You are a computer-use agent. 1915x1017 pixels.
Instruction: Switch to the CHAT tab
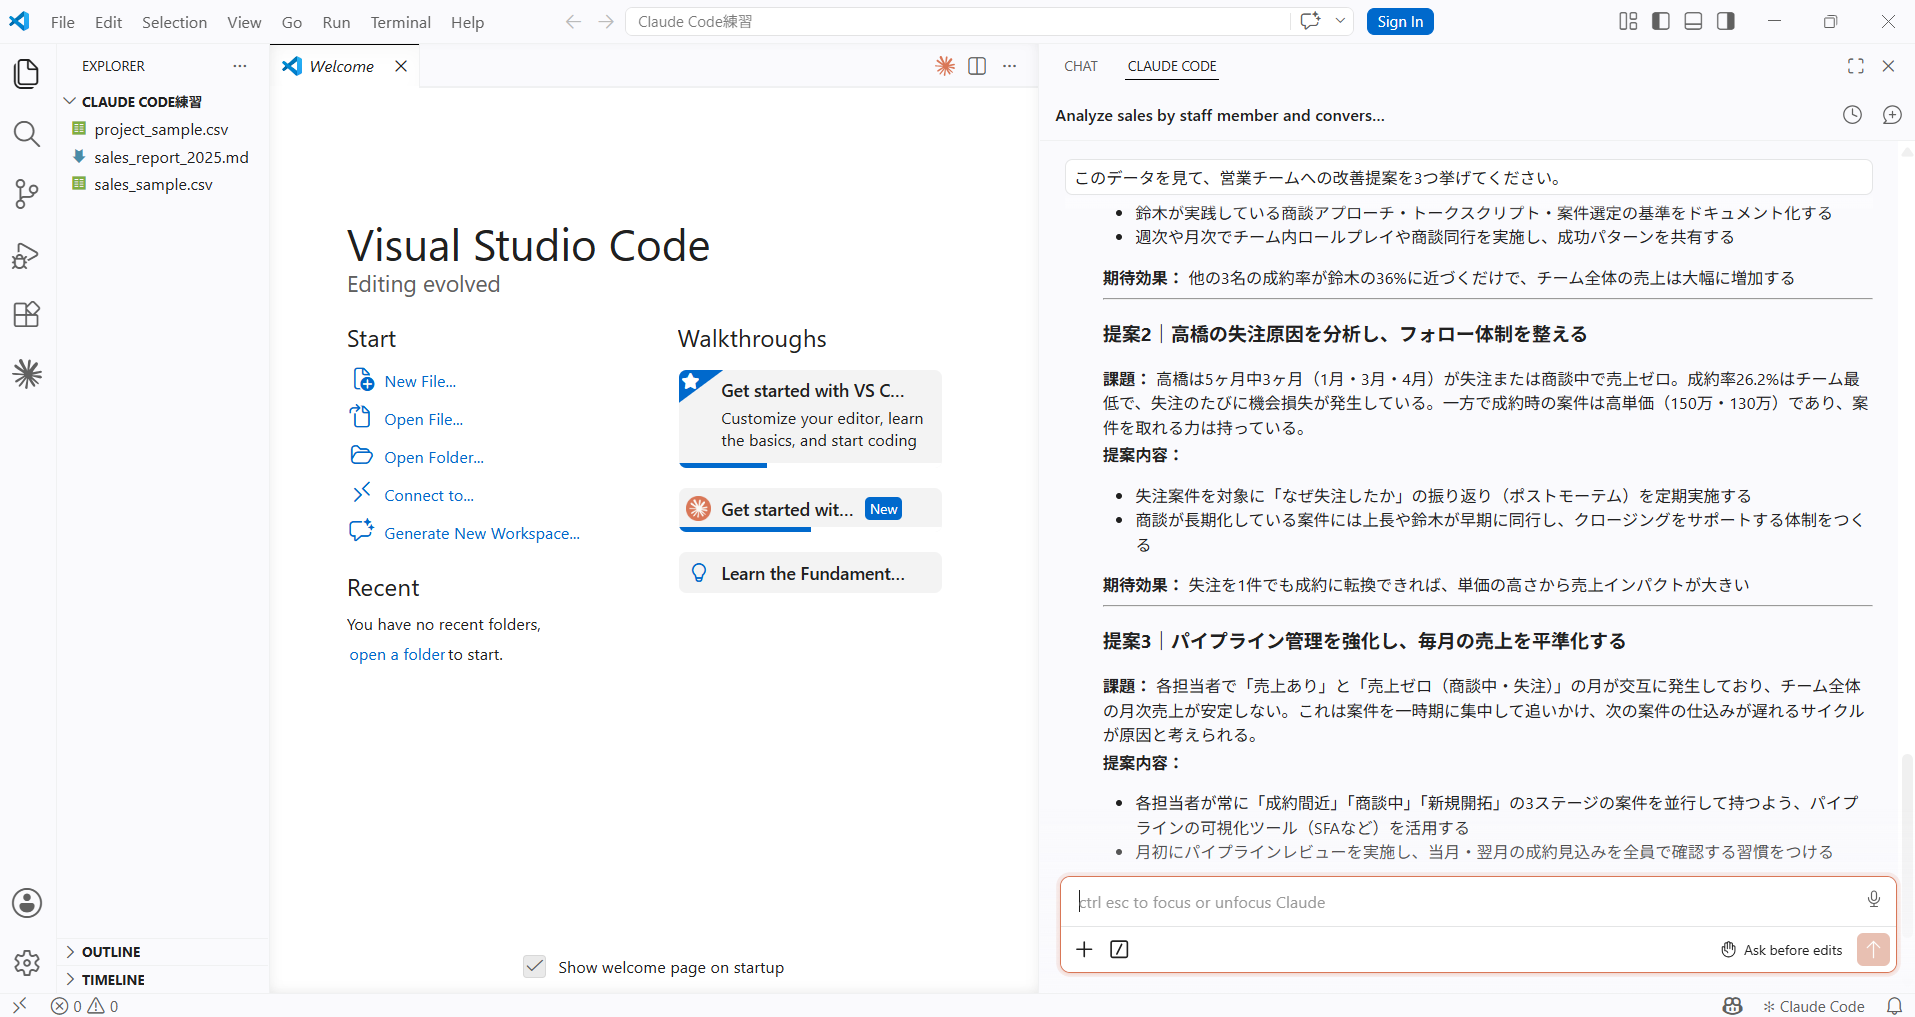point(1081,66)
